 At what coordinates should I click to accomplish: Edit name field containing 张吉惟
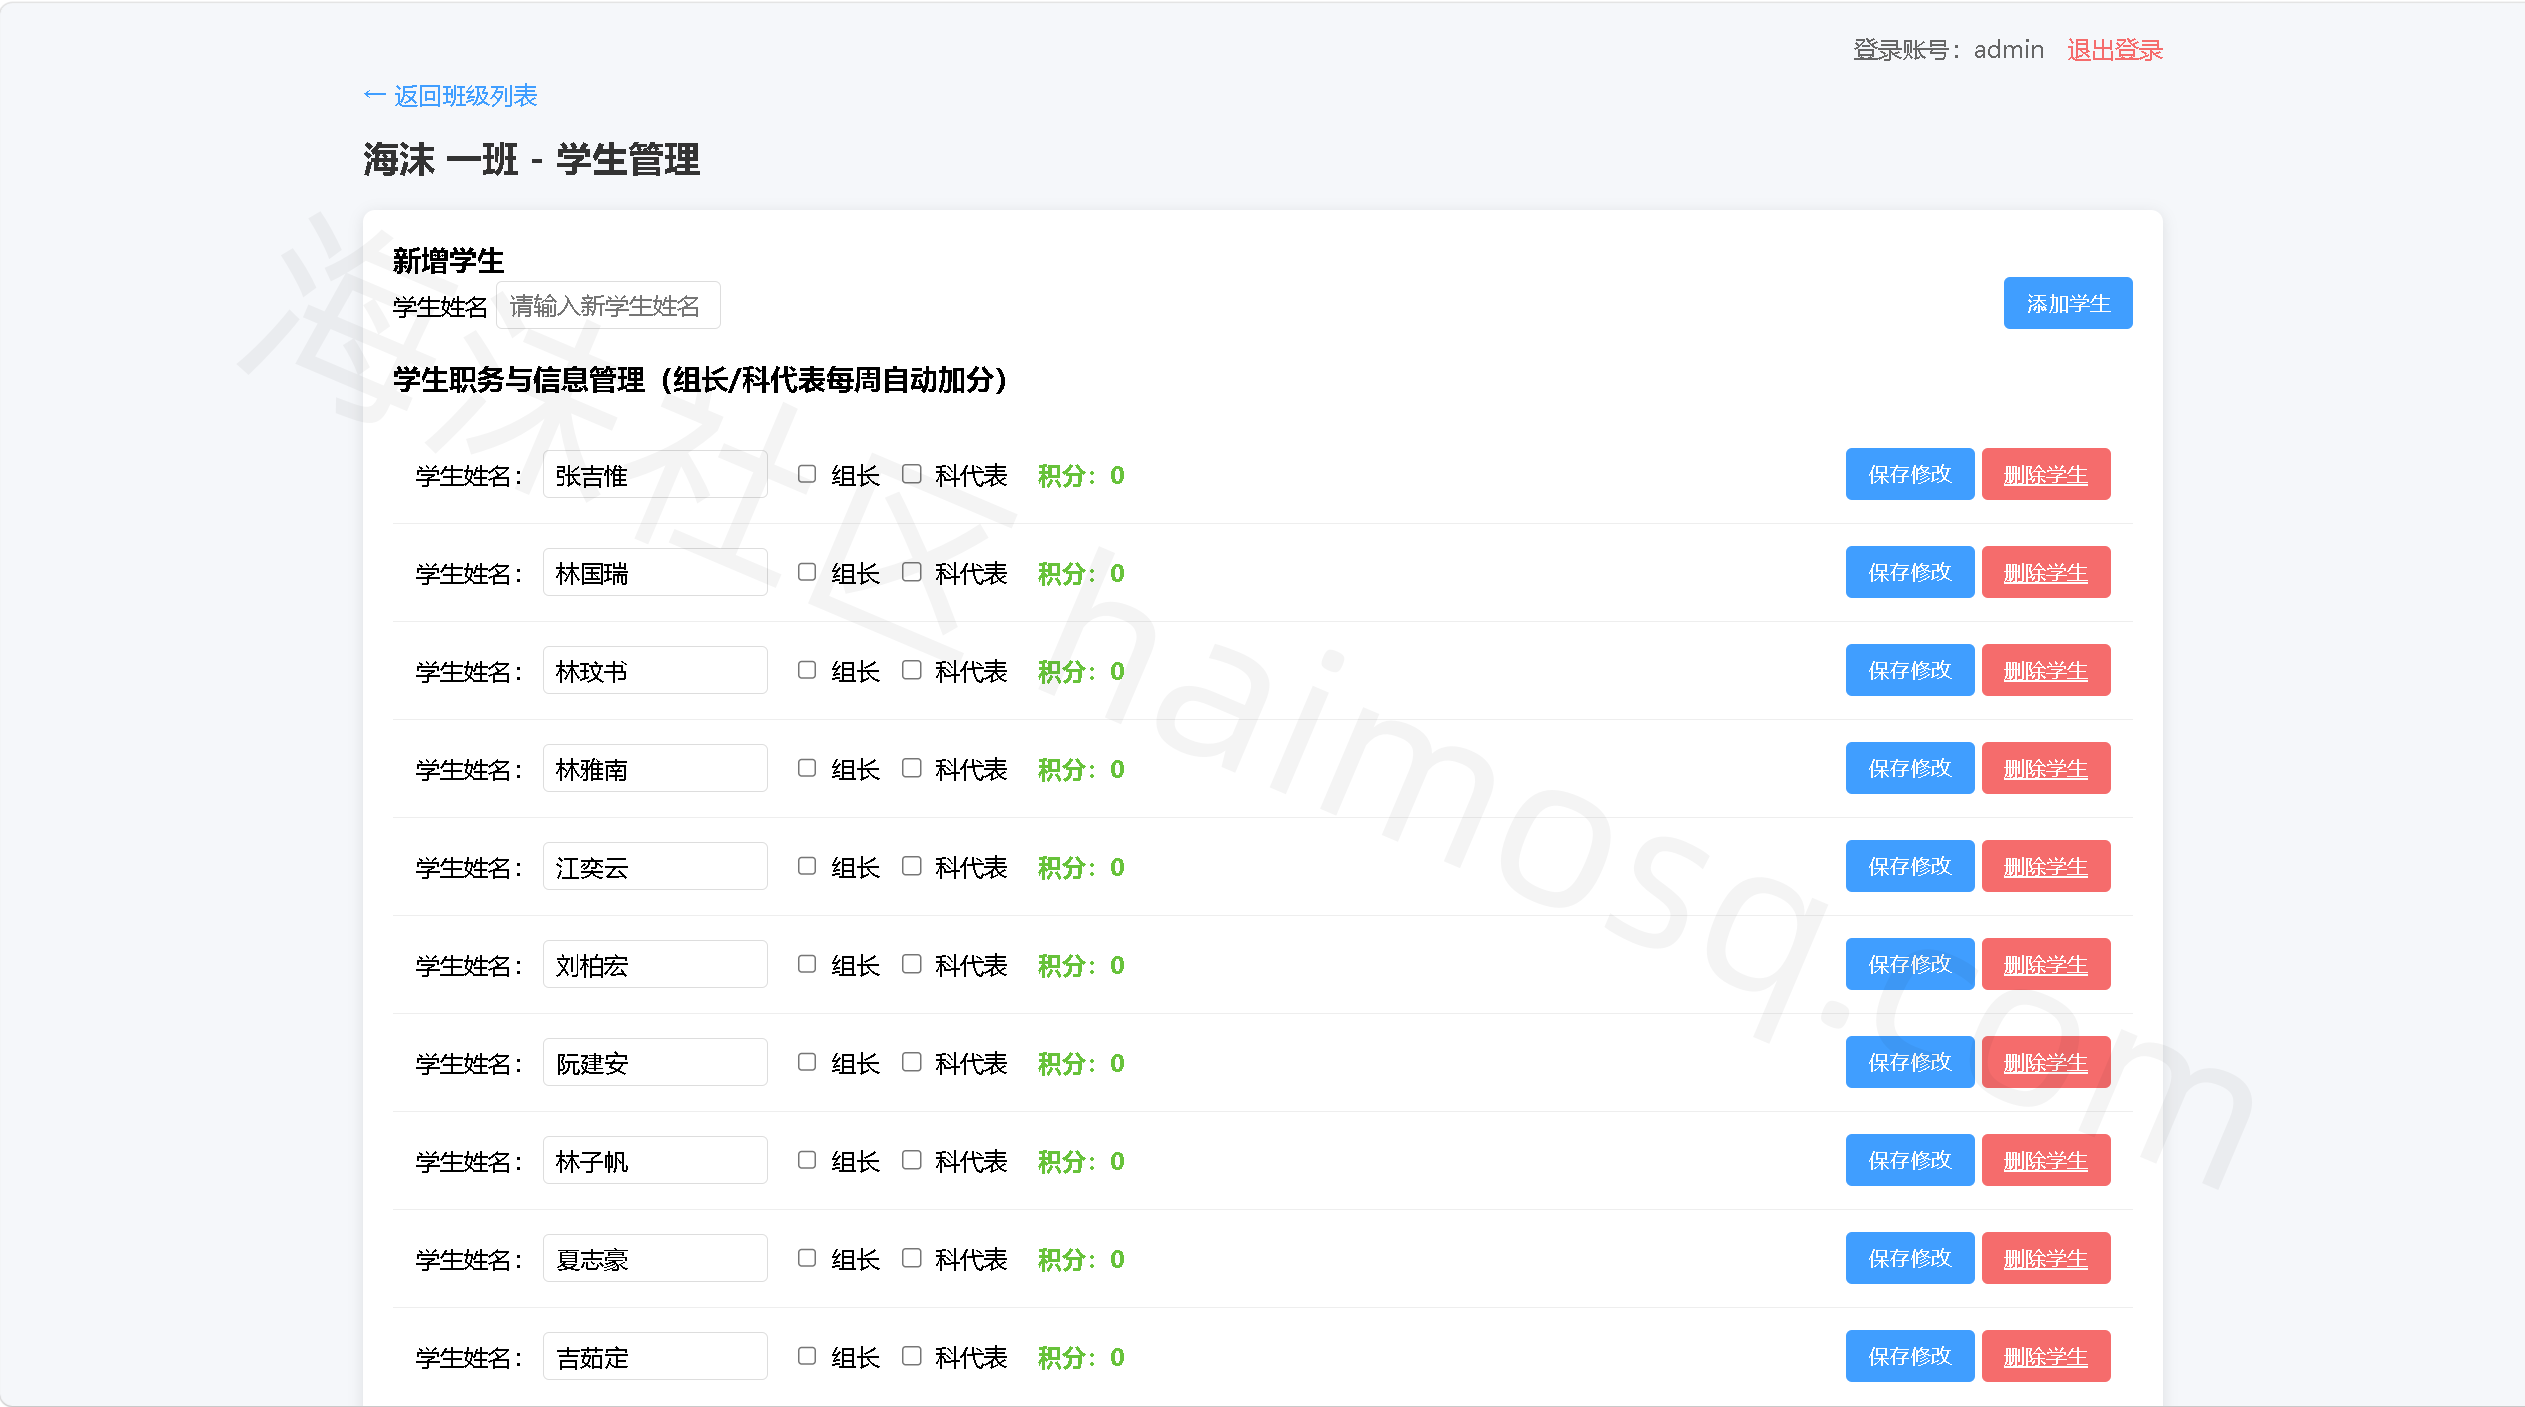tap(655, 474)
